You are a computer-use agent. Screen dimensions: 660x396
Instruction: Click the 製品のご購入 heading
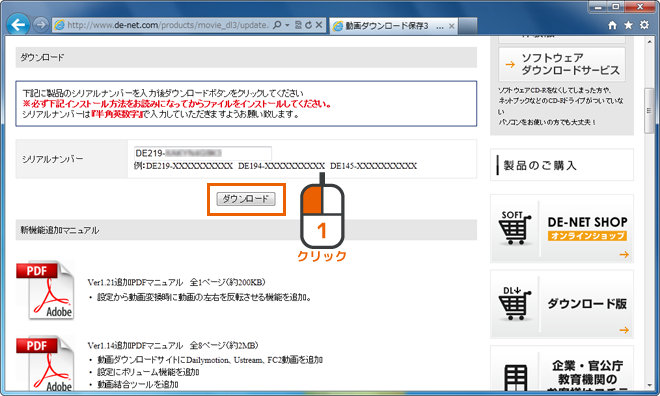tap(540, 165)
